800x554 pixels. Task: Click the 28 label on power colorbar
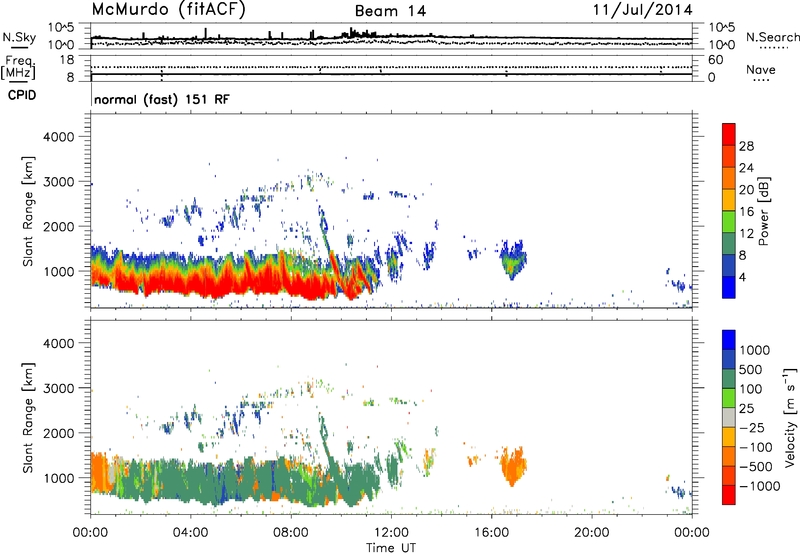click(746, 146)
